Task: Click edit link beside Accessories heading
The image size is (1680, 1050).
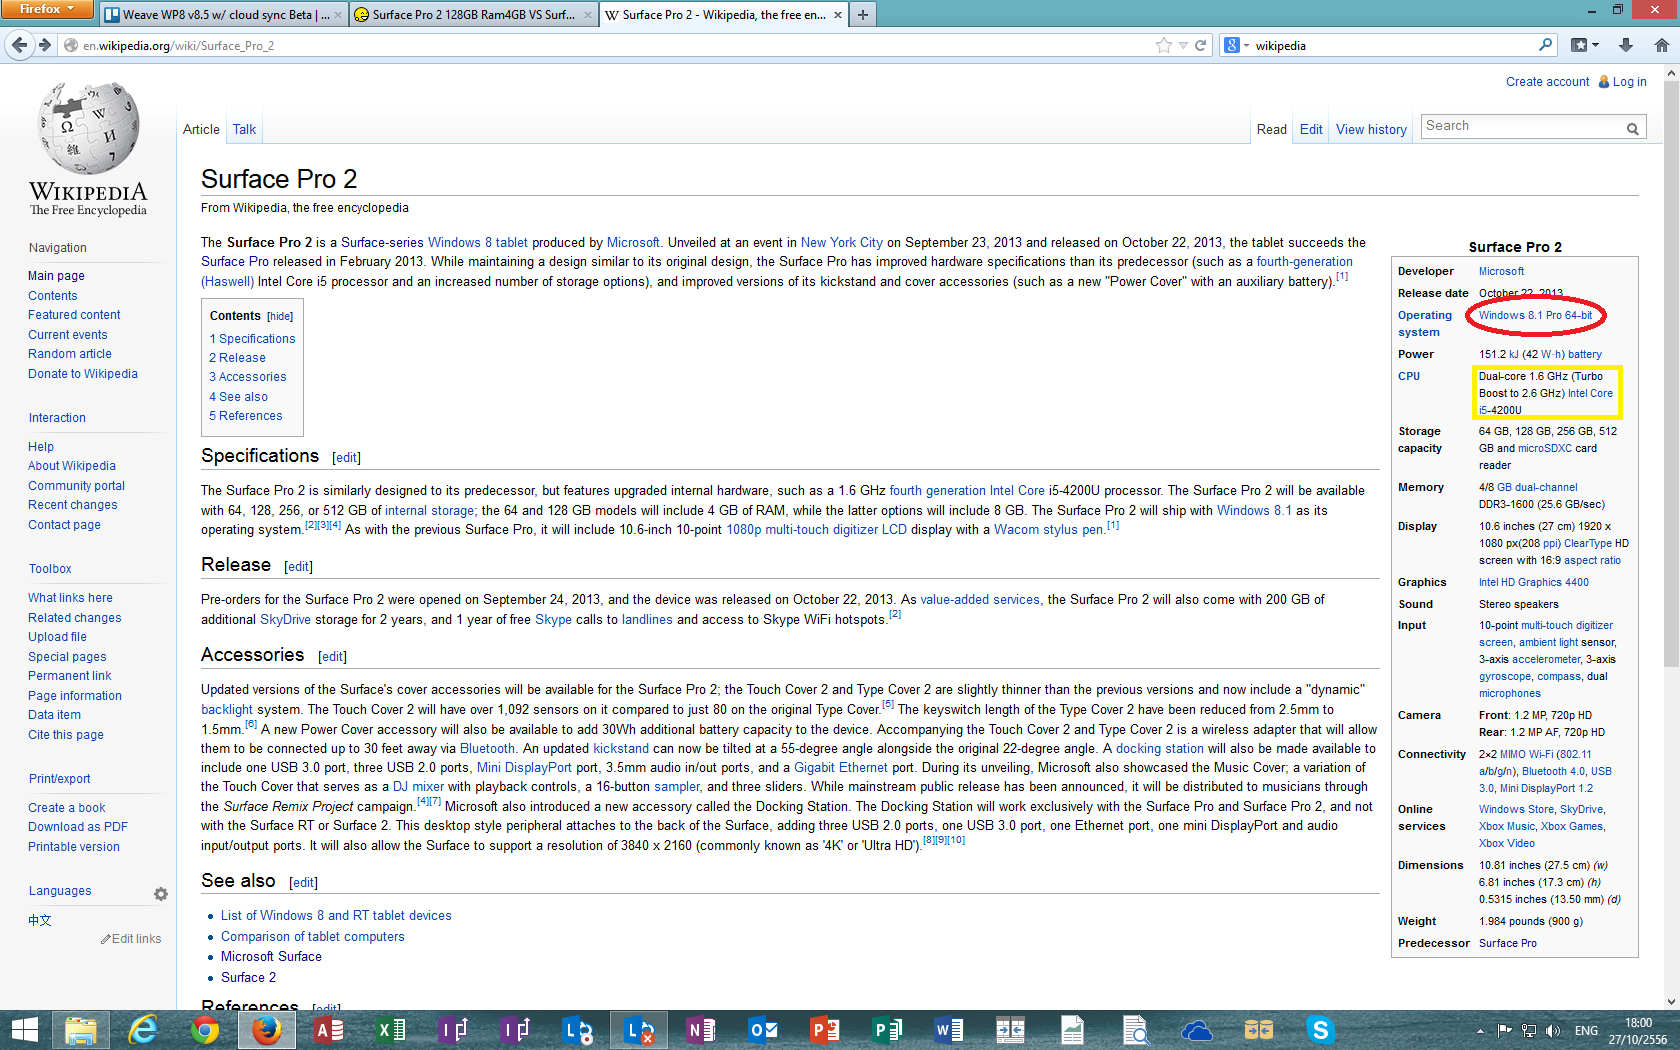Action: pos(332,657)
